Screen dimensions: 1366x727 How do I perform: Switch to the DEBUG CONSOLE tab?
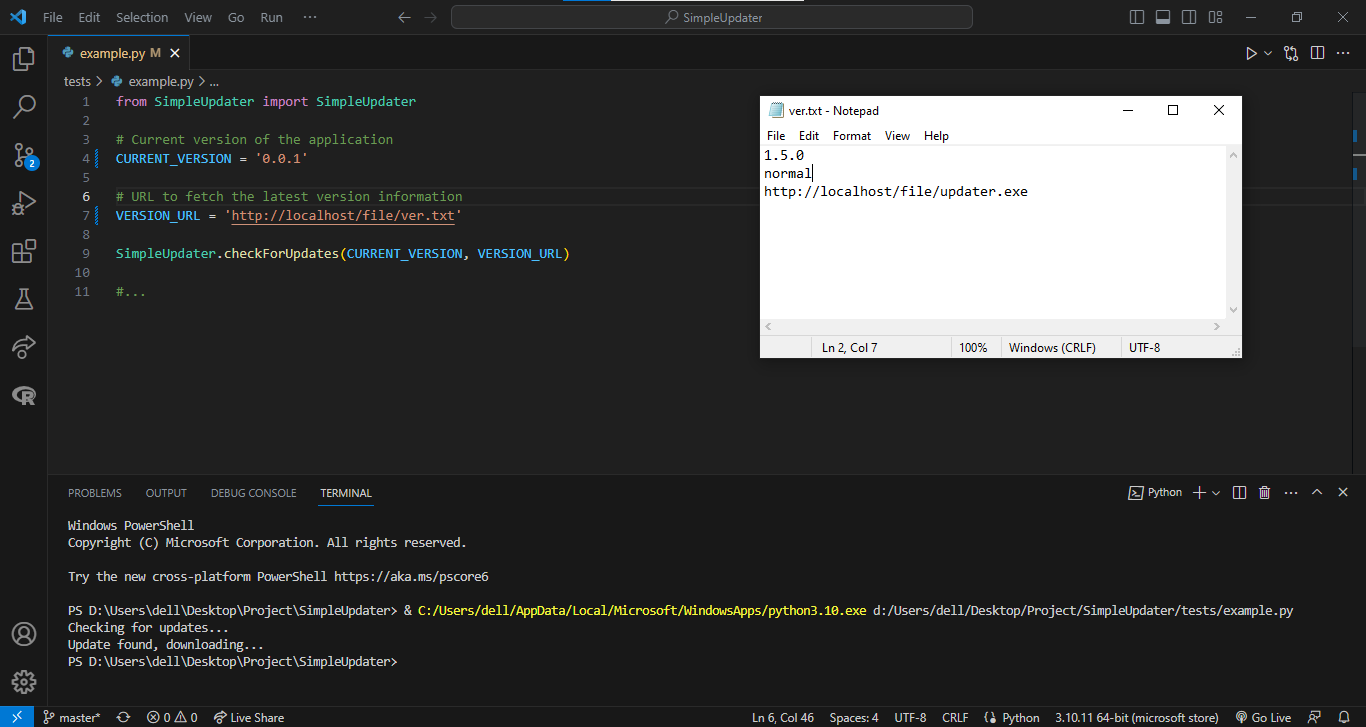[x=253, y=493]
